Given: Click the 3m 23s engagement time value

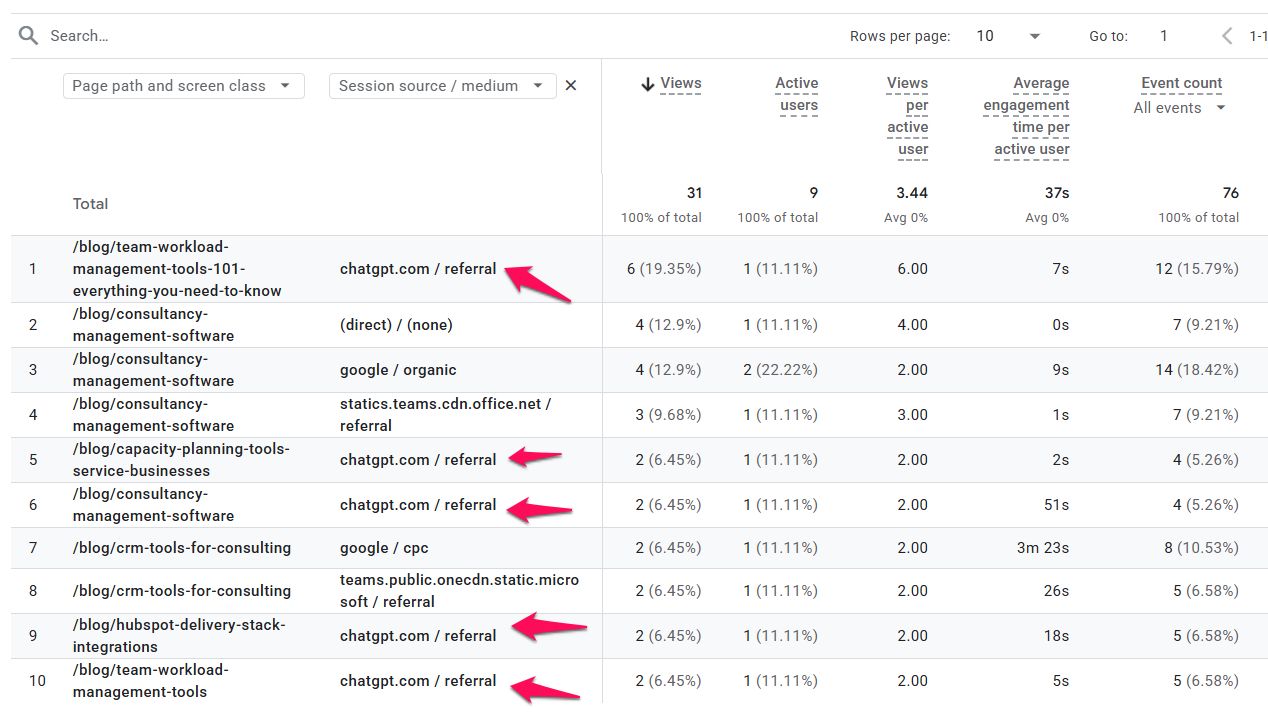Looking at the screenshot, I should pyautogui.click(x=1042, y=548).
